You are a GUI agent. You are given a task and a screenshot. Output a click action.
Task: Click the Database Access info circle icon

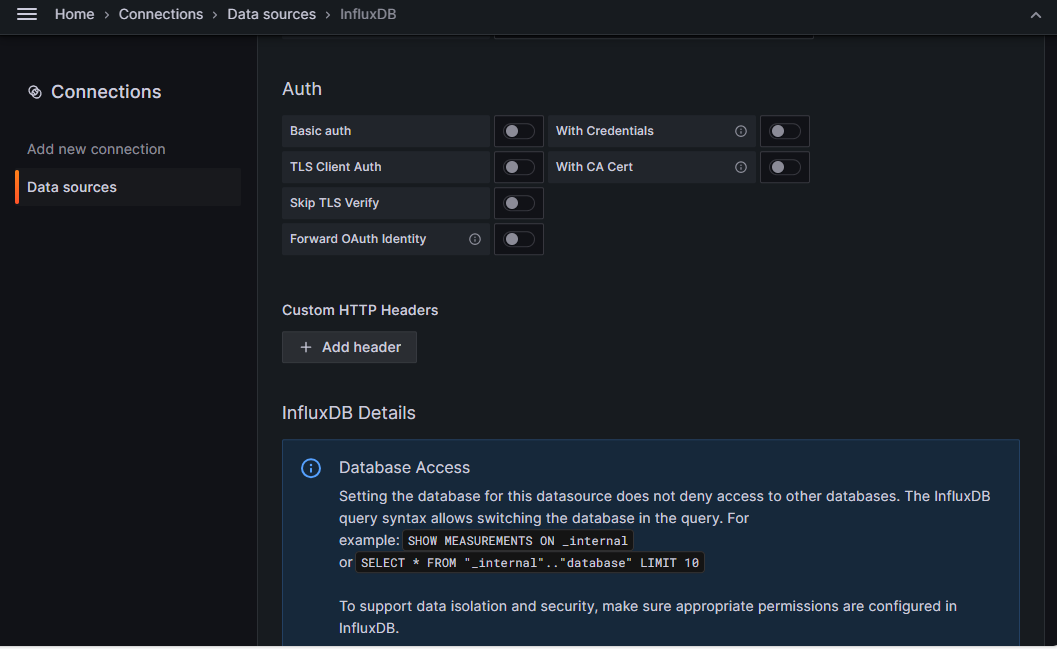click(311, 468)
